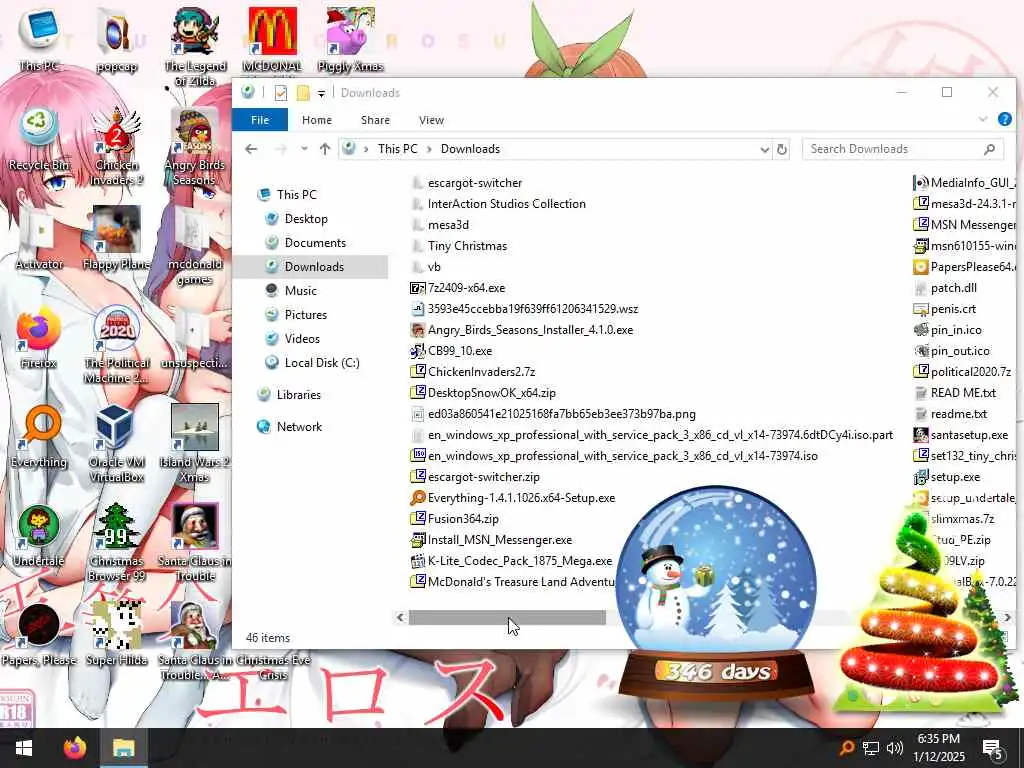Launch the Undertale desktop shortcut

click(39, 536)
